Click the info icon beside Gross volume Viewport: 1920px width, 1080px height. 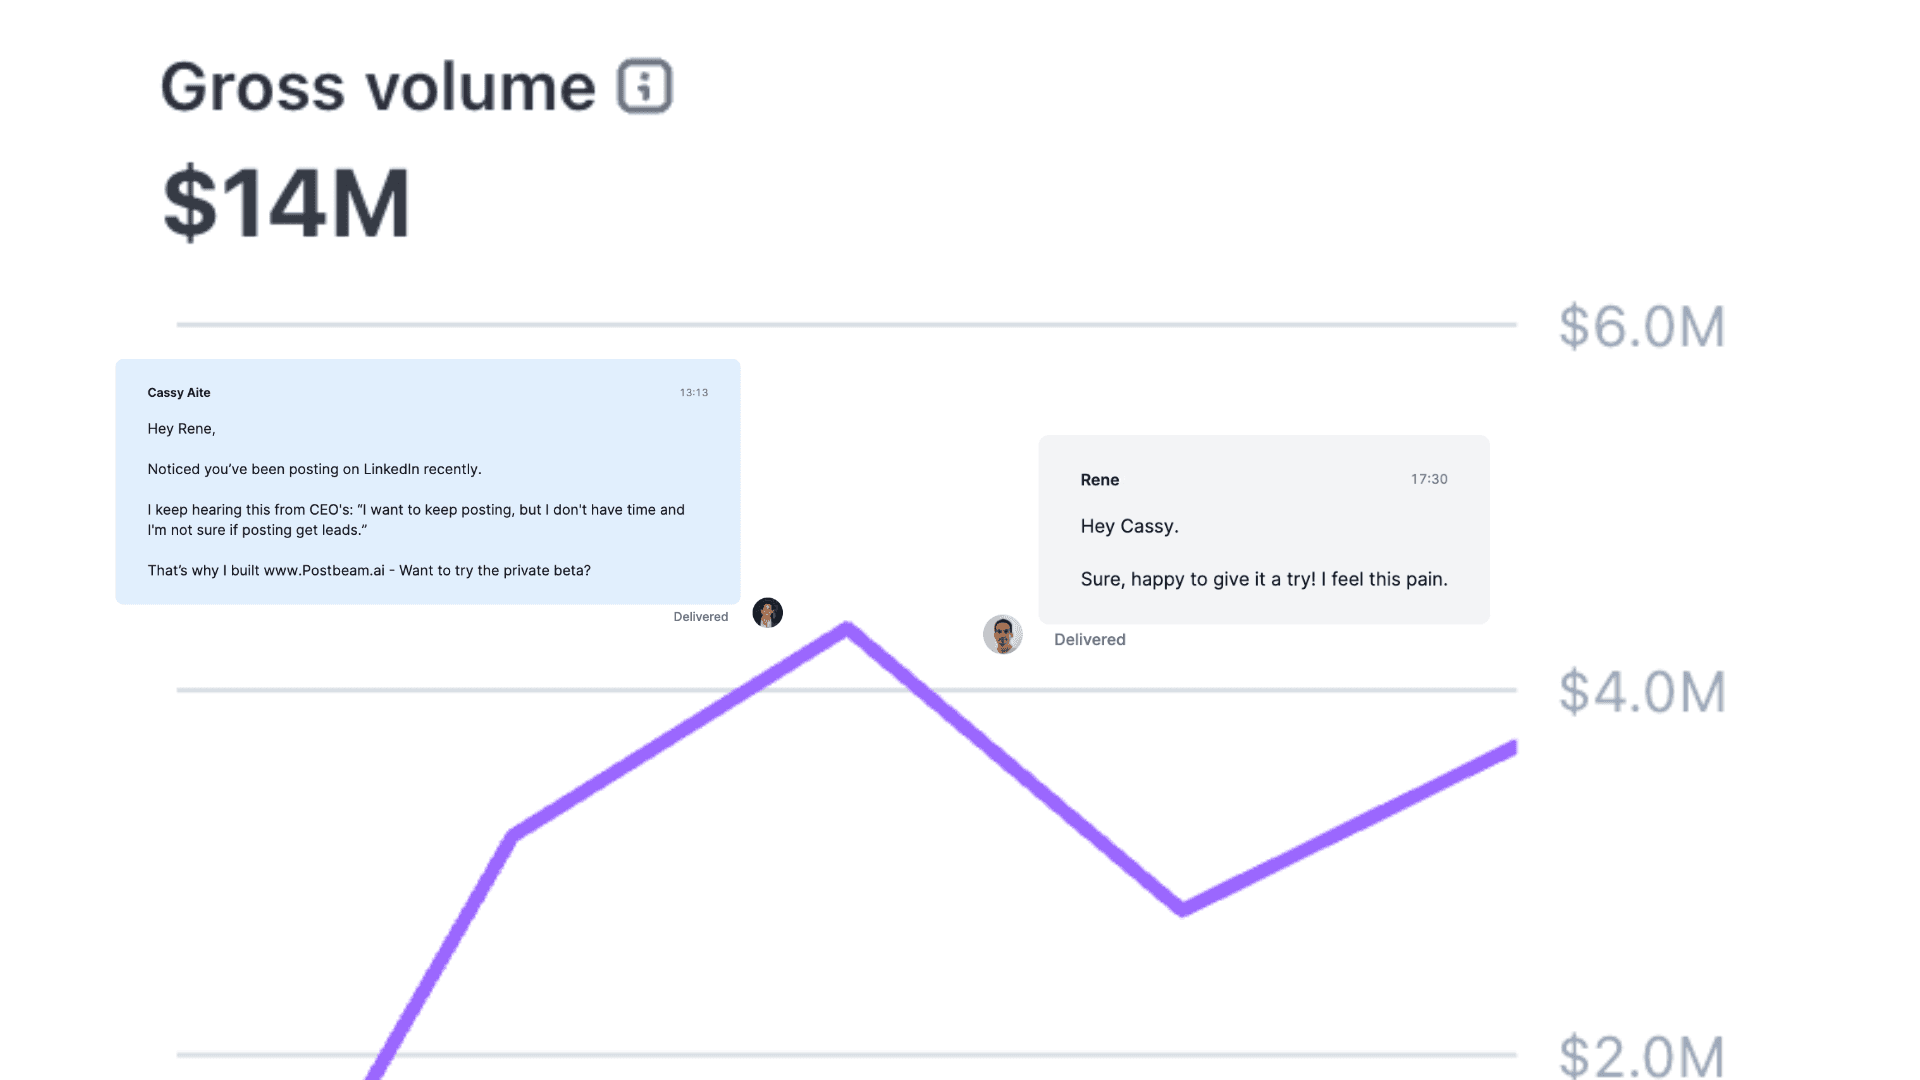click(x=644, y=86)
